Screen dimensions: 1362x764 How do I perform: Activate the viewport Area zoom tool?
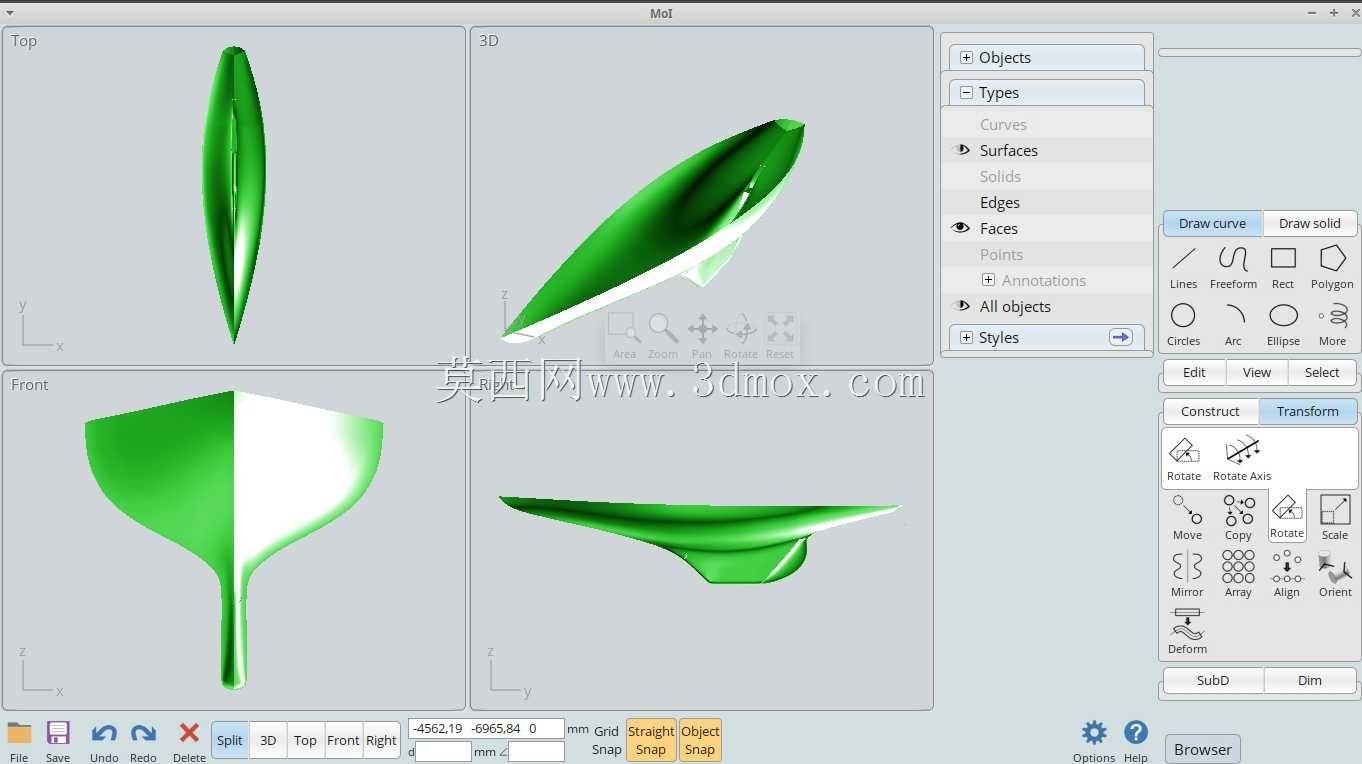[x=624, y=336]
